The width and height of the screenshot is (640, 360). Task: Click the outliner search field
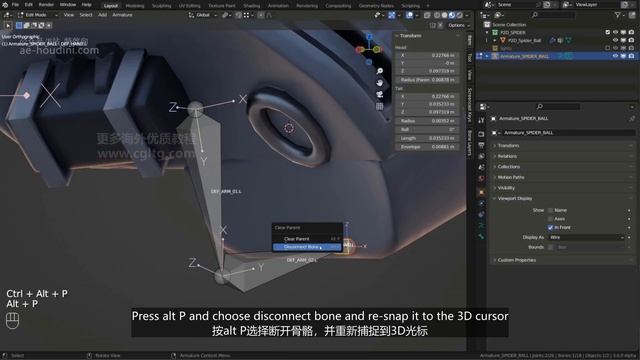point(553,15)
